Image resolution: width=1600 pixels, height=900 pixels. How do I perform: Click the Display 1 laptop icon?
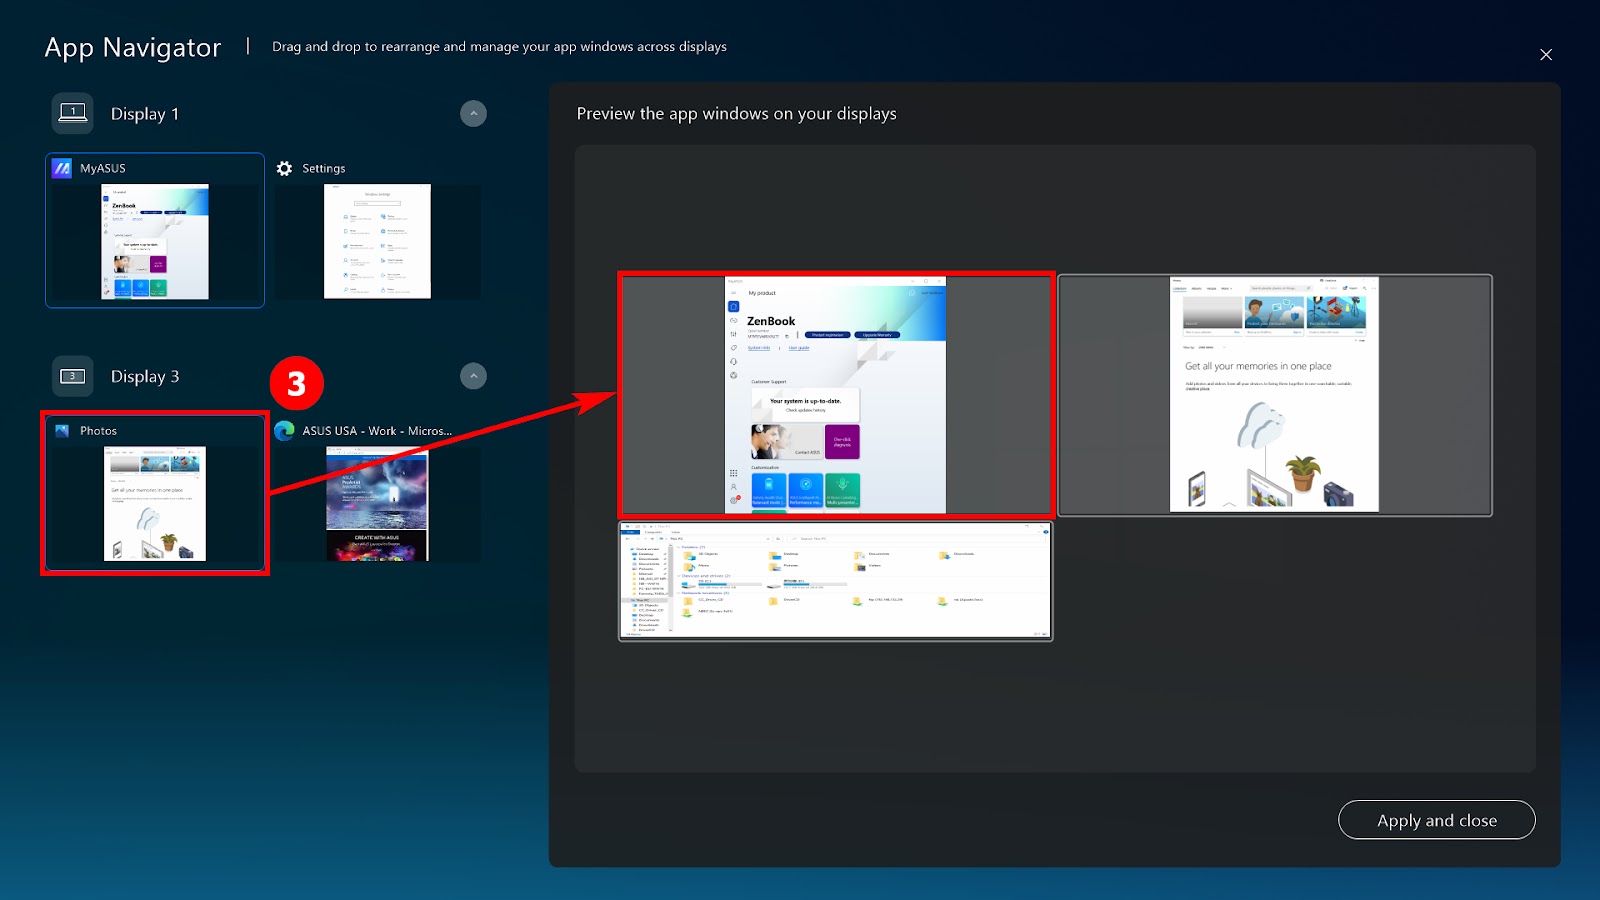click(x=73, y=113)
